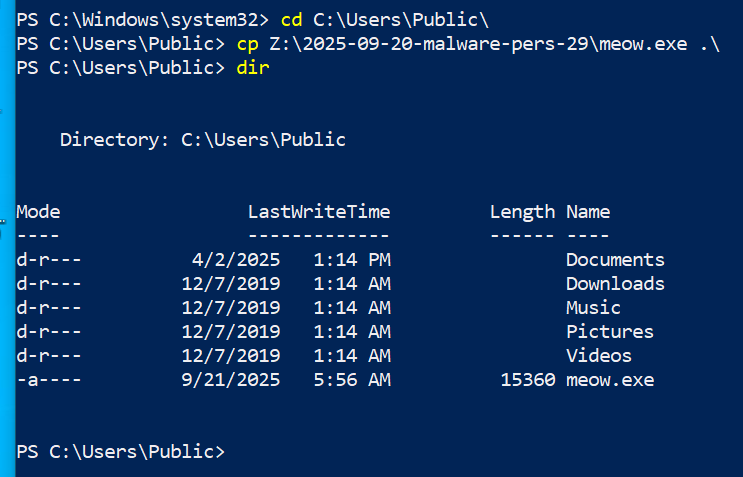Screen dimensions: 743x477
Task: Click the Music directory entry
Action: pyautogui.click(x=593, y=308)
